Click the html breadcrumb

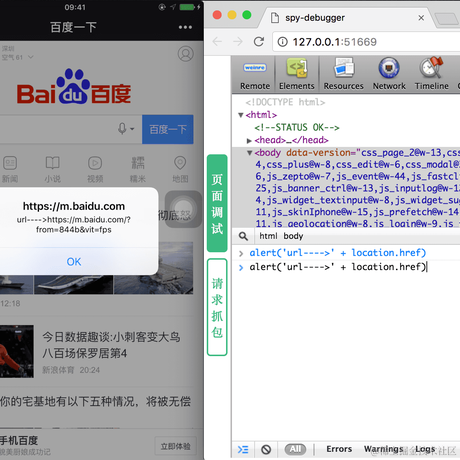[x=268, y=236]
